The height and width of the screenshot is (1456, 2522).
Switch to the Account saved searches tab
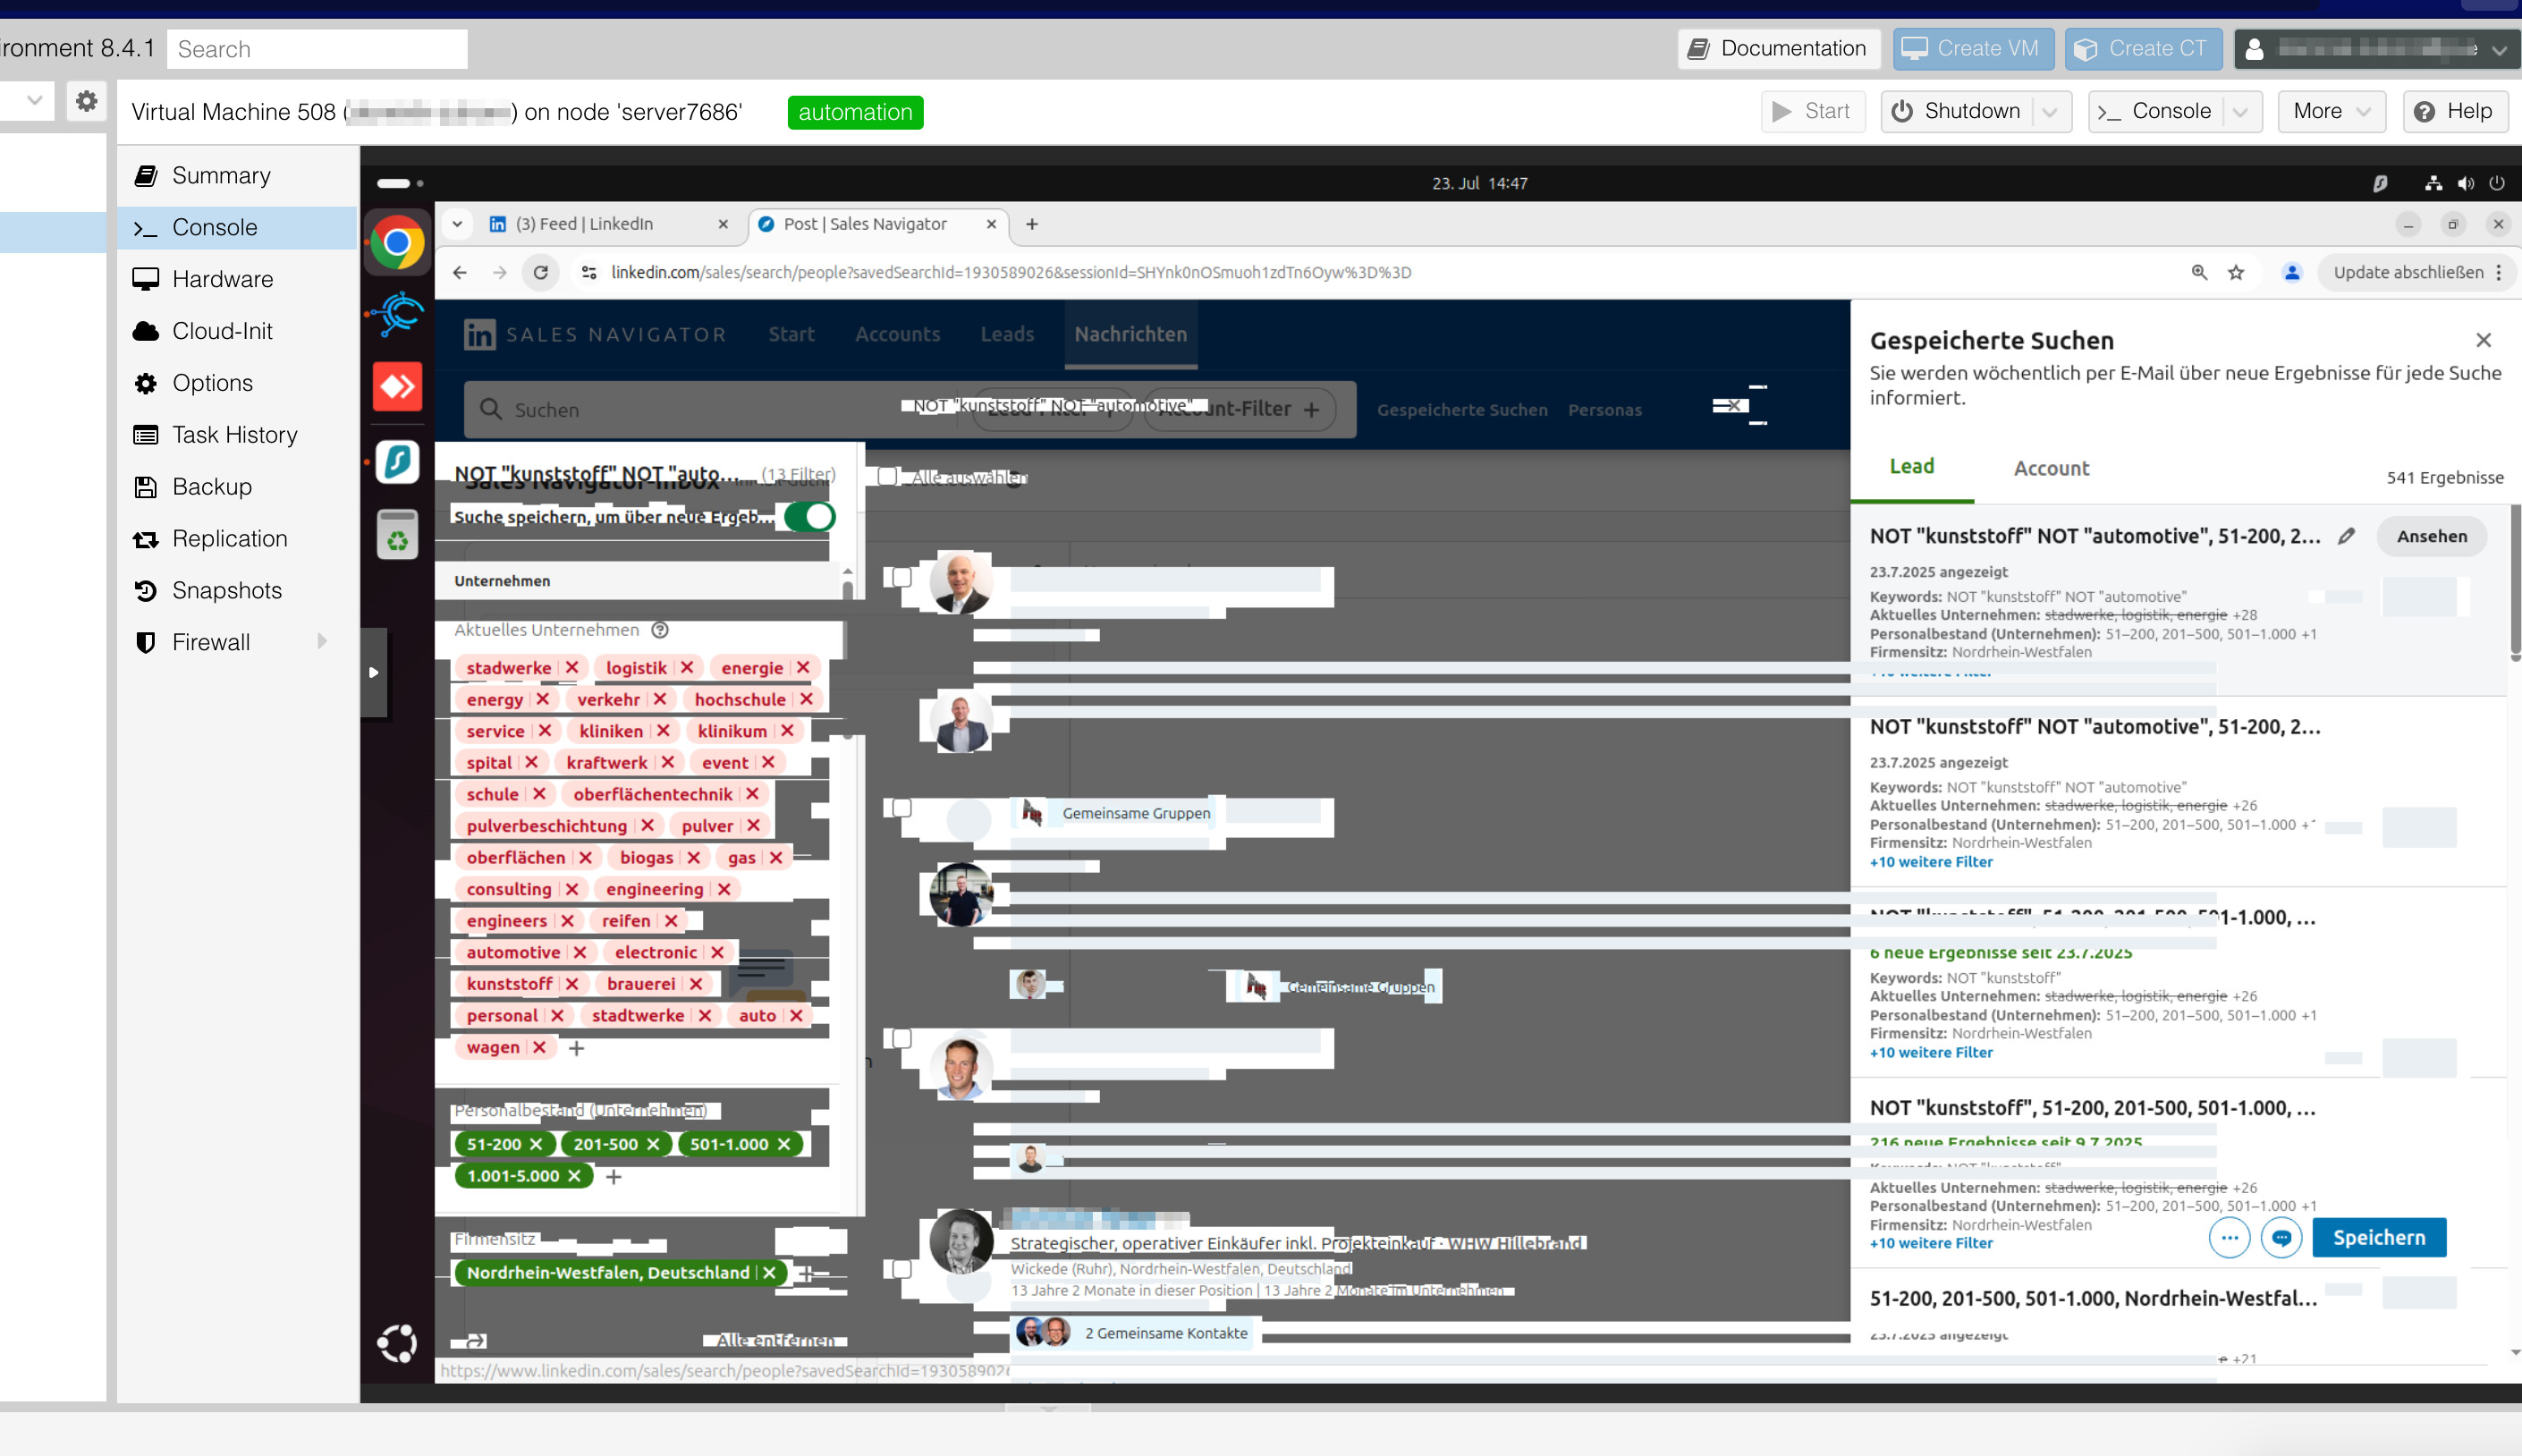pos(2051,468)
